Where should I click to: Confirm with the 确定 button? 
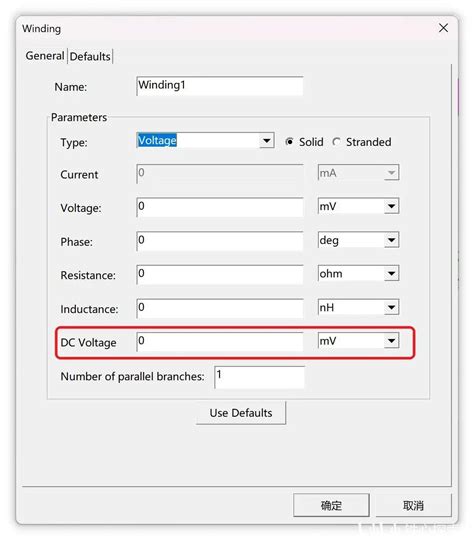coord(331,505)
